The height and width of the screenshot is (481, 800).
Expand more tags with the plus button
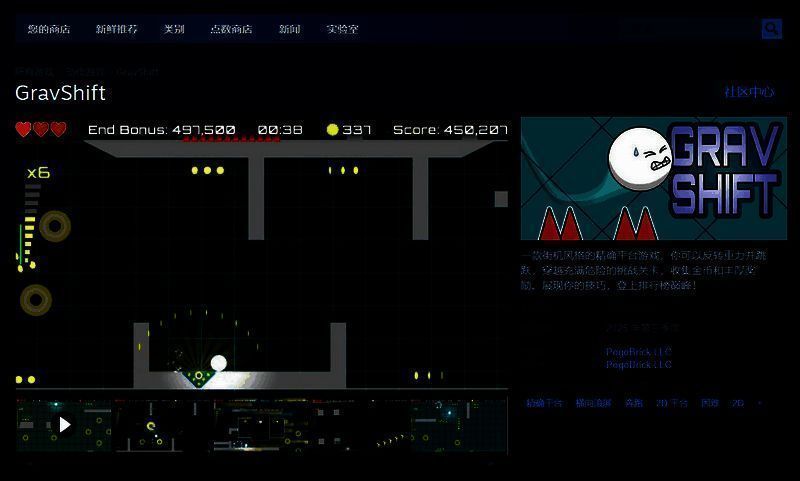[759, 404]
